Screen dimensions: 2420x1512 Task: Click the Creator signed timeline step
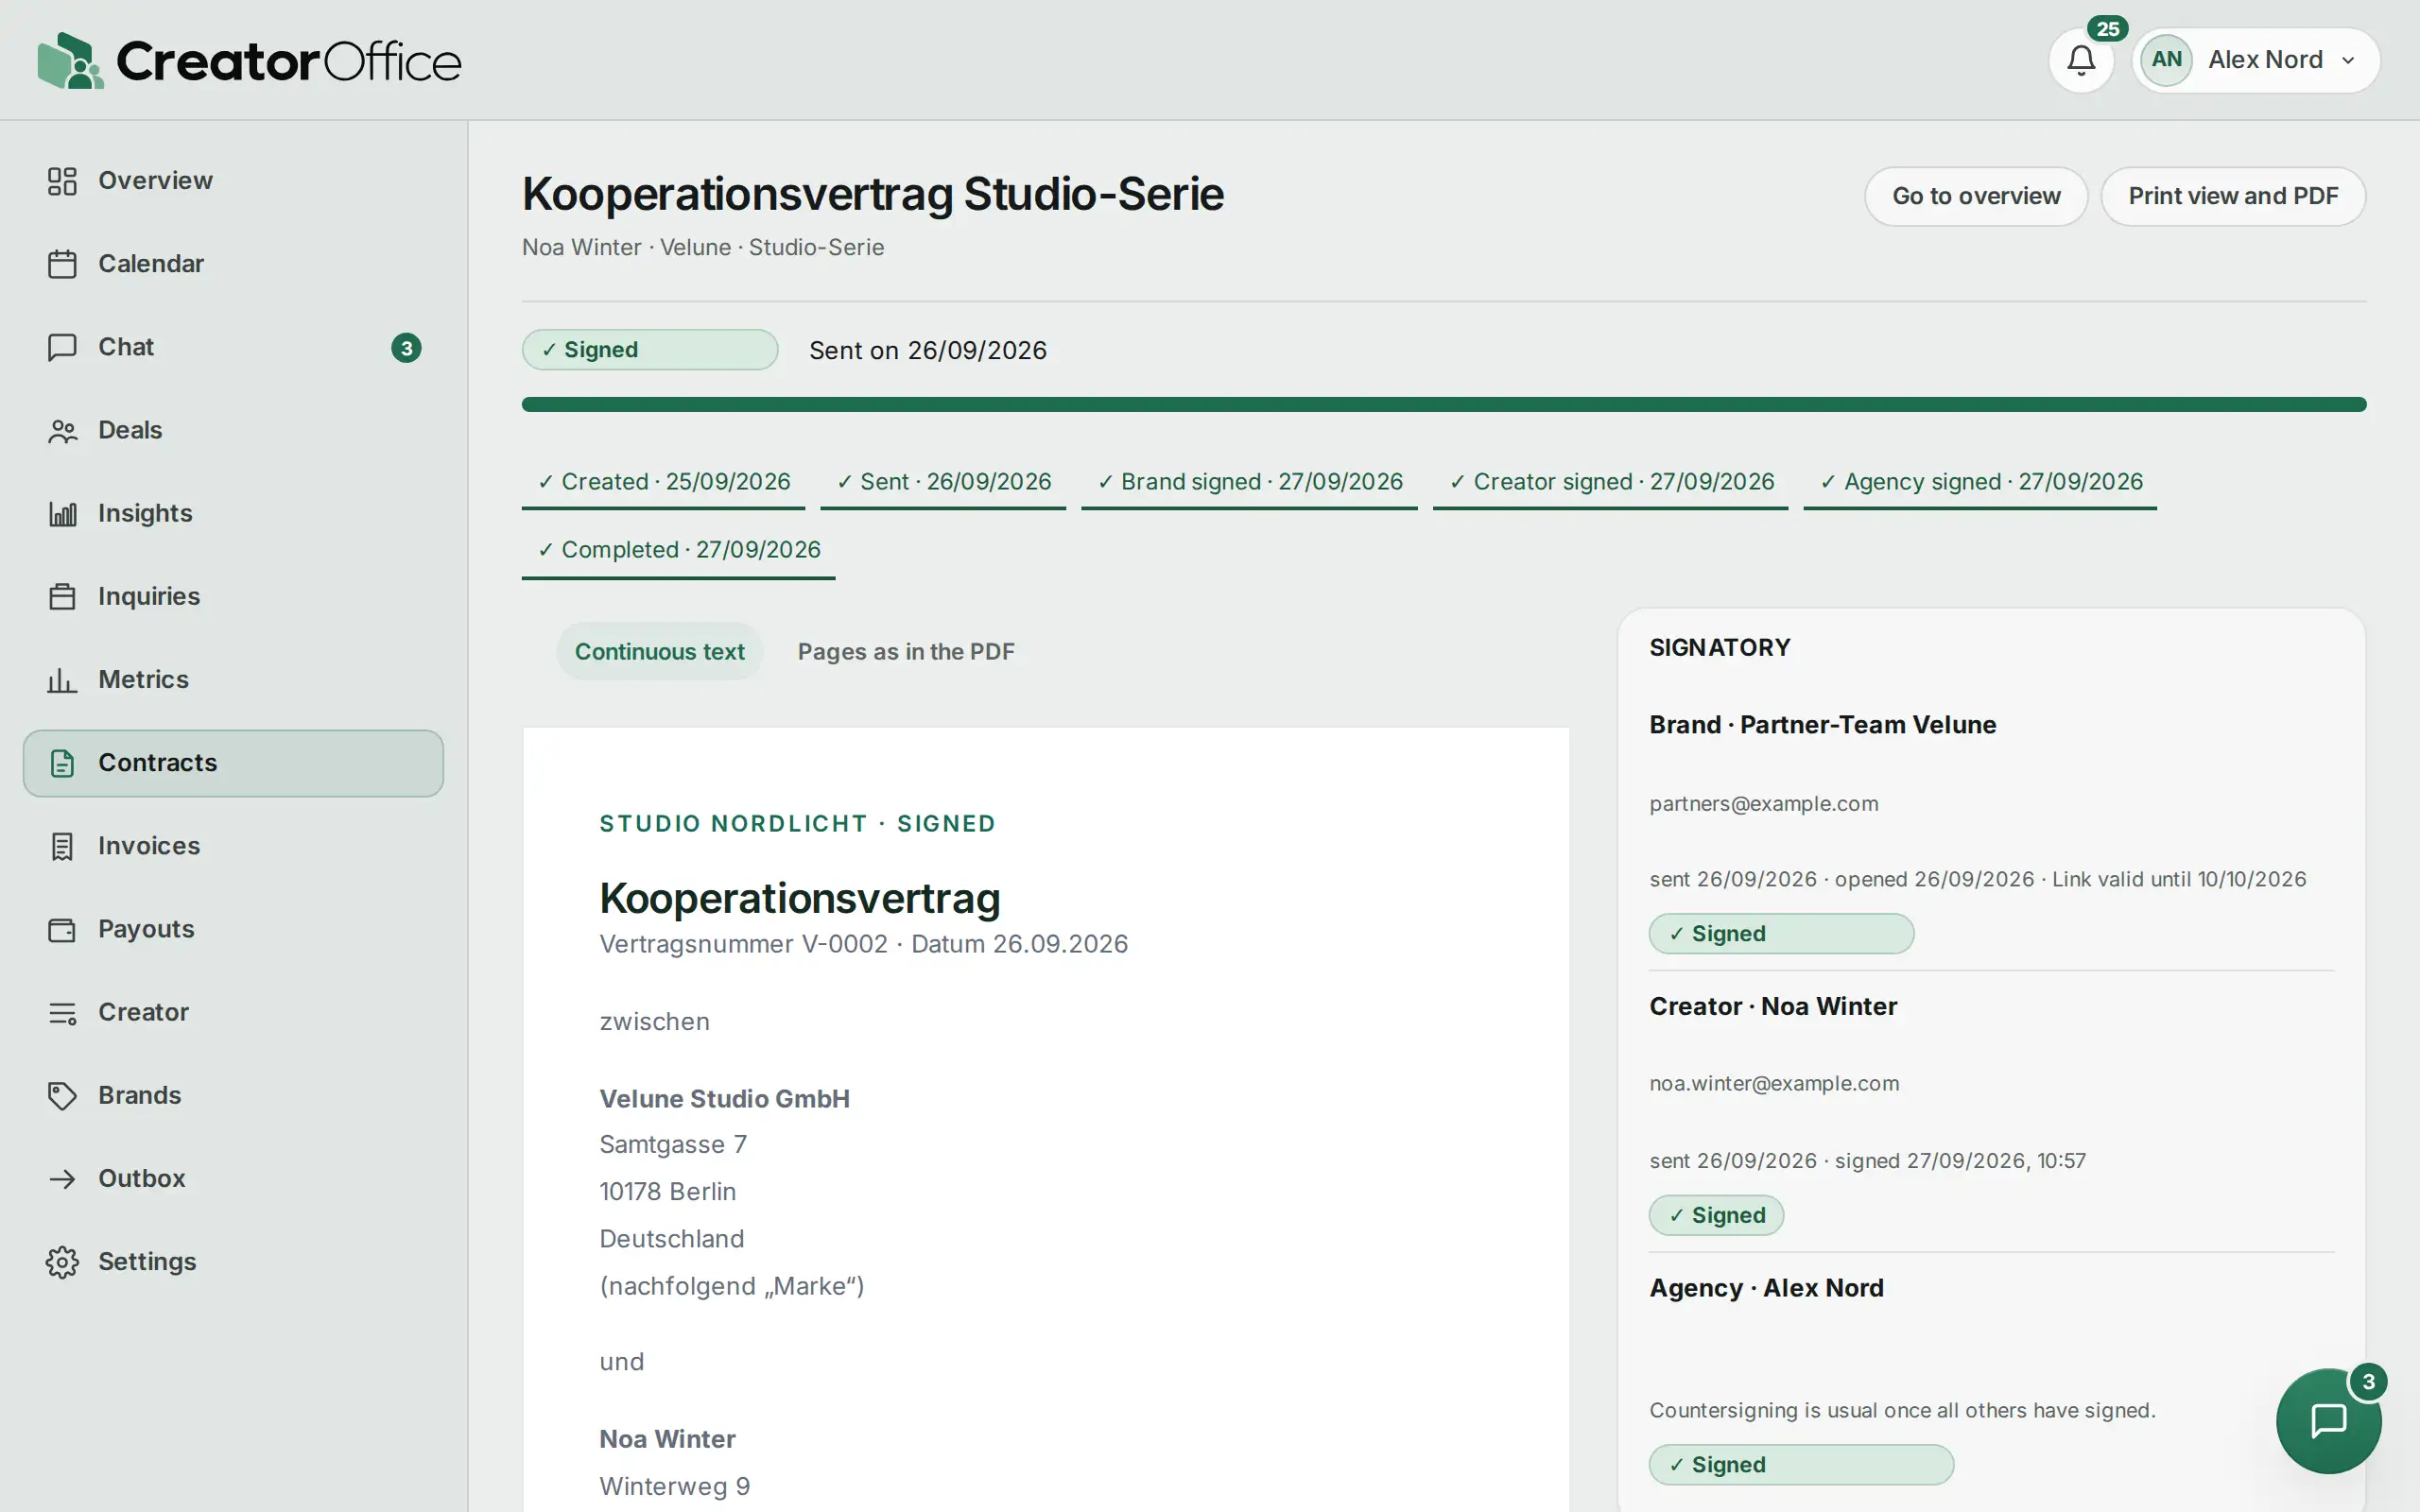pyautogui.click(x=1610, y=483)
